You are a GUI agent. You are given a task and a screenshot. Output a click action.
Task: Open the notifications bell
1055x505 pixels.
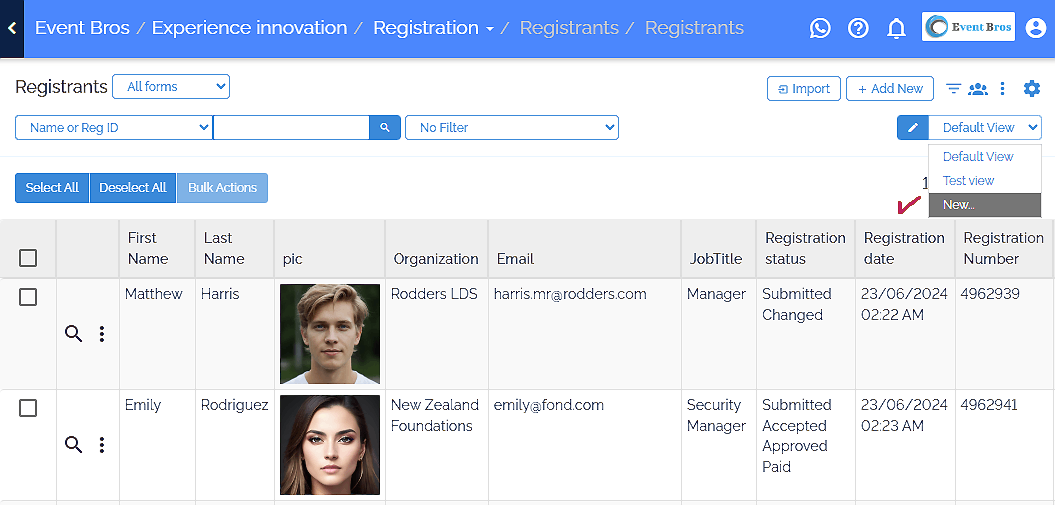pos(897,28)
